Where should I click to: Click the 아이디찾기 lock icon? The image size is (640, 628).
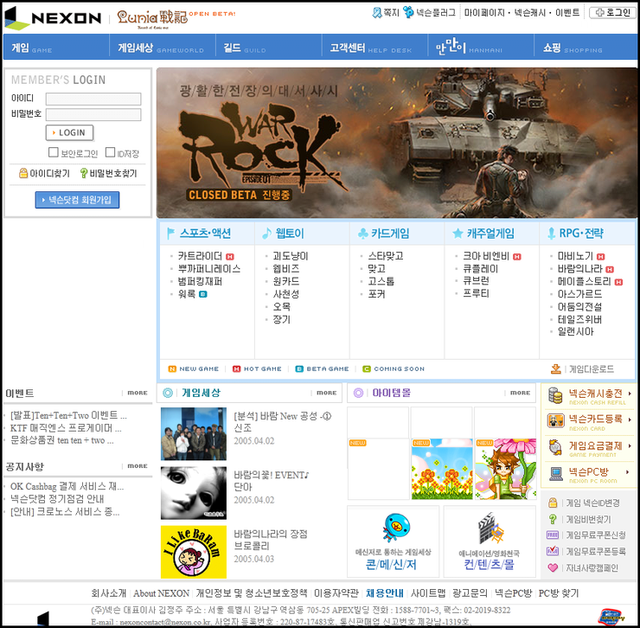23,173
